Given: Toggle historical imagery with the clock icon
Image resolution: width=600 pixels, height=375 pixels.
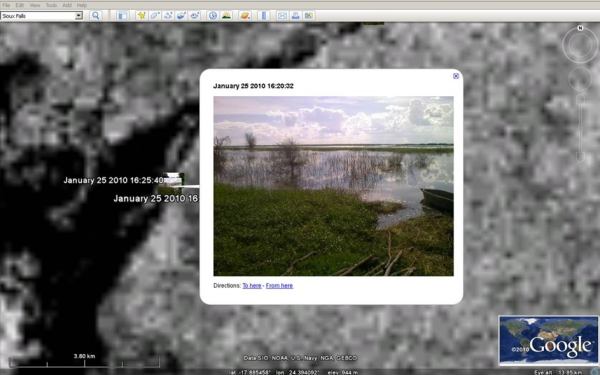Looking at the screenshot, I should tap(213, 16).
